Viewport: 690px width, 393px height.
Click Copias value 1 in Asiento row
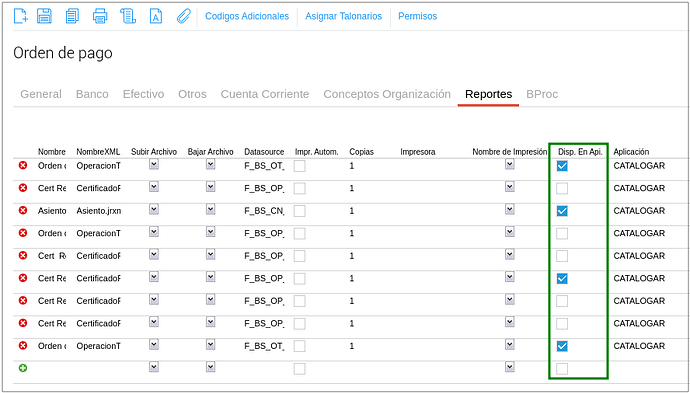pos(352,211)
